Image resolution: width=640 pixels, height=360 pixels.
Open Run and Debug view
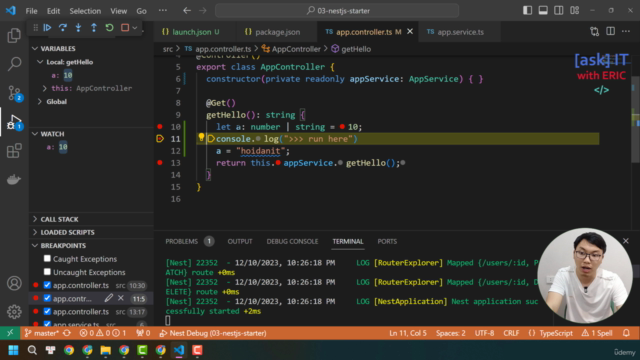click(14, 122)
